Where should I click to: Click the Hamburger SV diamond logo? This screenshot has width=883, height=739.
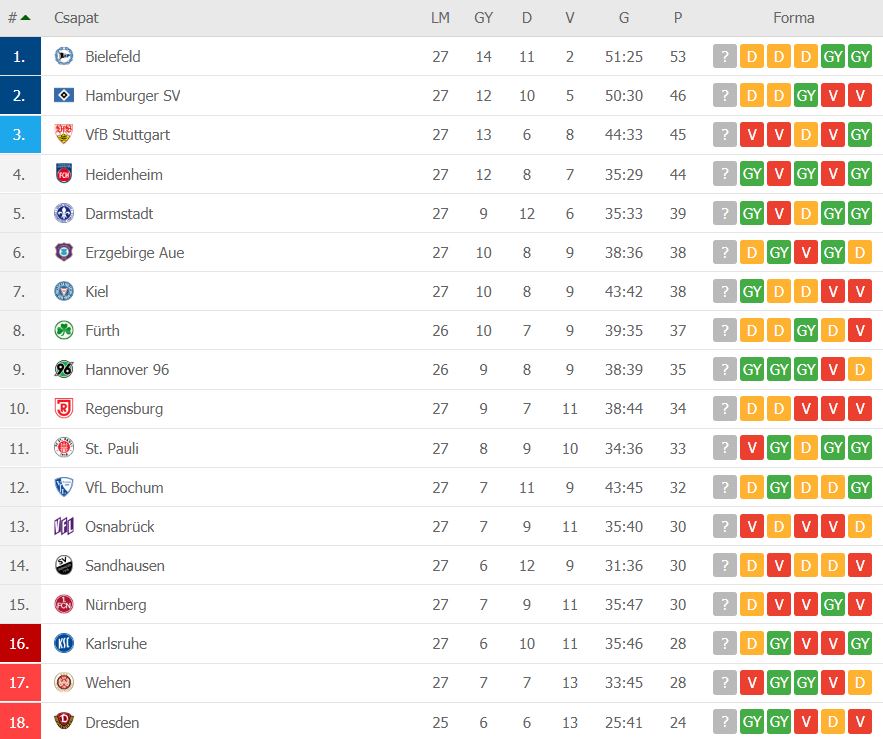64,95
